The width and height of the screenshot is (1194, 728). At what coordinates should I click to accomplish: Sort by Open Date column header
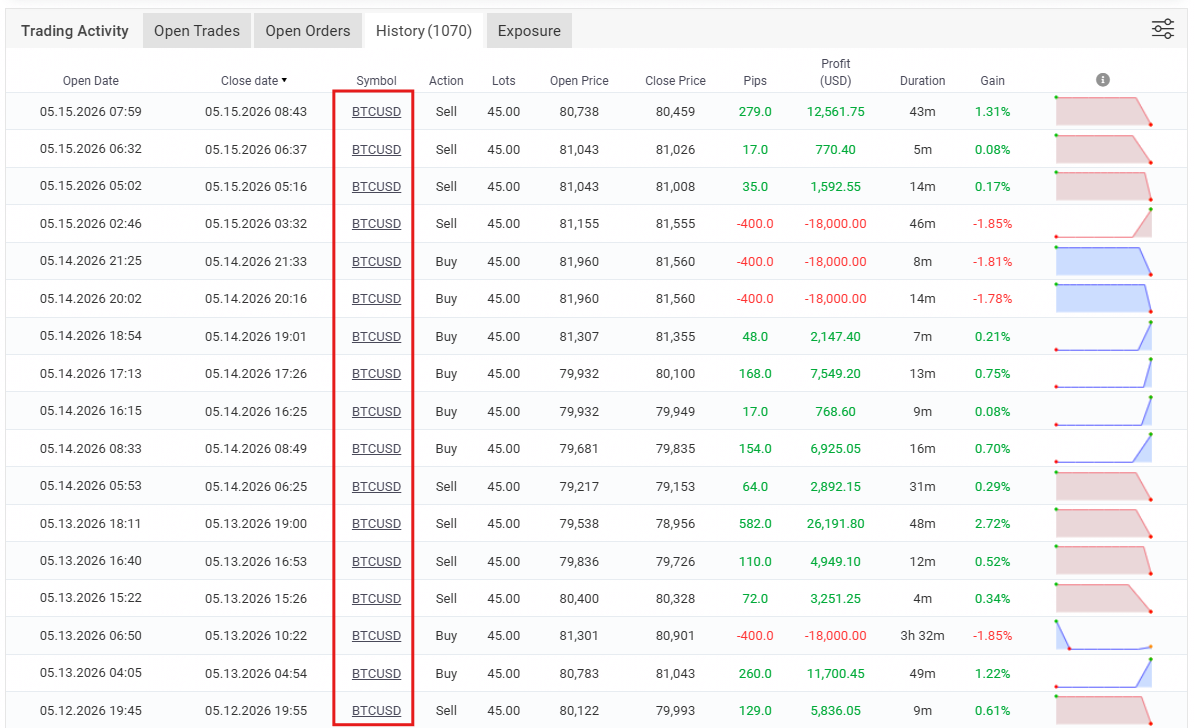pyautogui.click(x=91, y=81)
